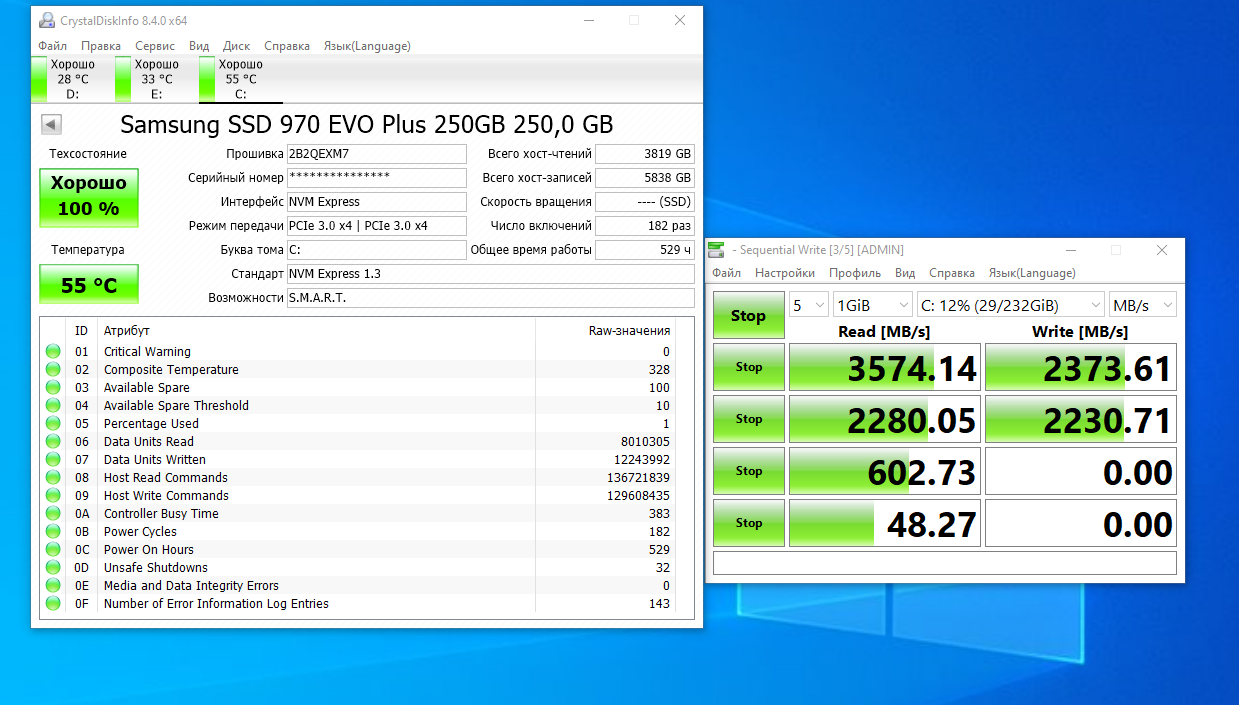Click the masked serial number field
Viewport: 1239px width, 705px height.
click(377, 178)
